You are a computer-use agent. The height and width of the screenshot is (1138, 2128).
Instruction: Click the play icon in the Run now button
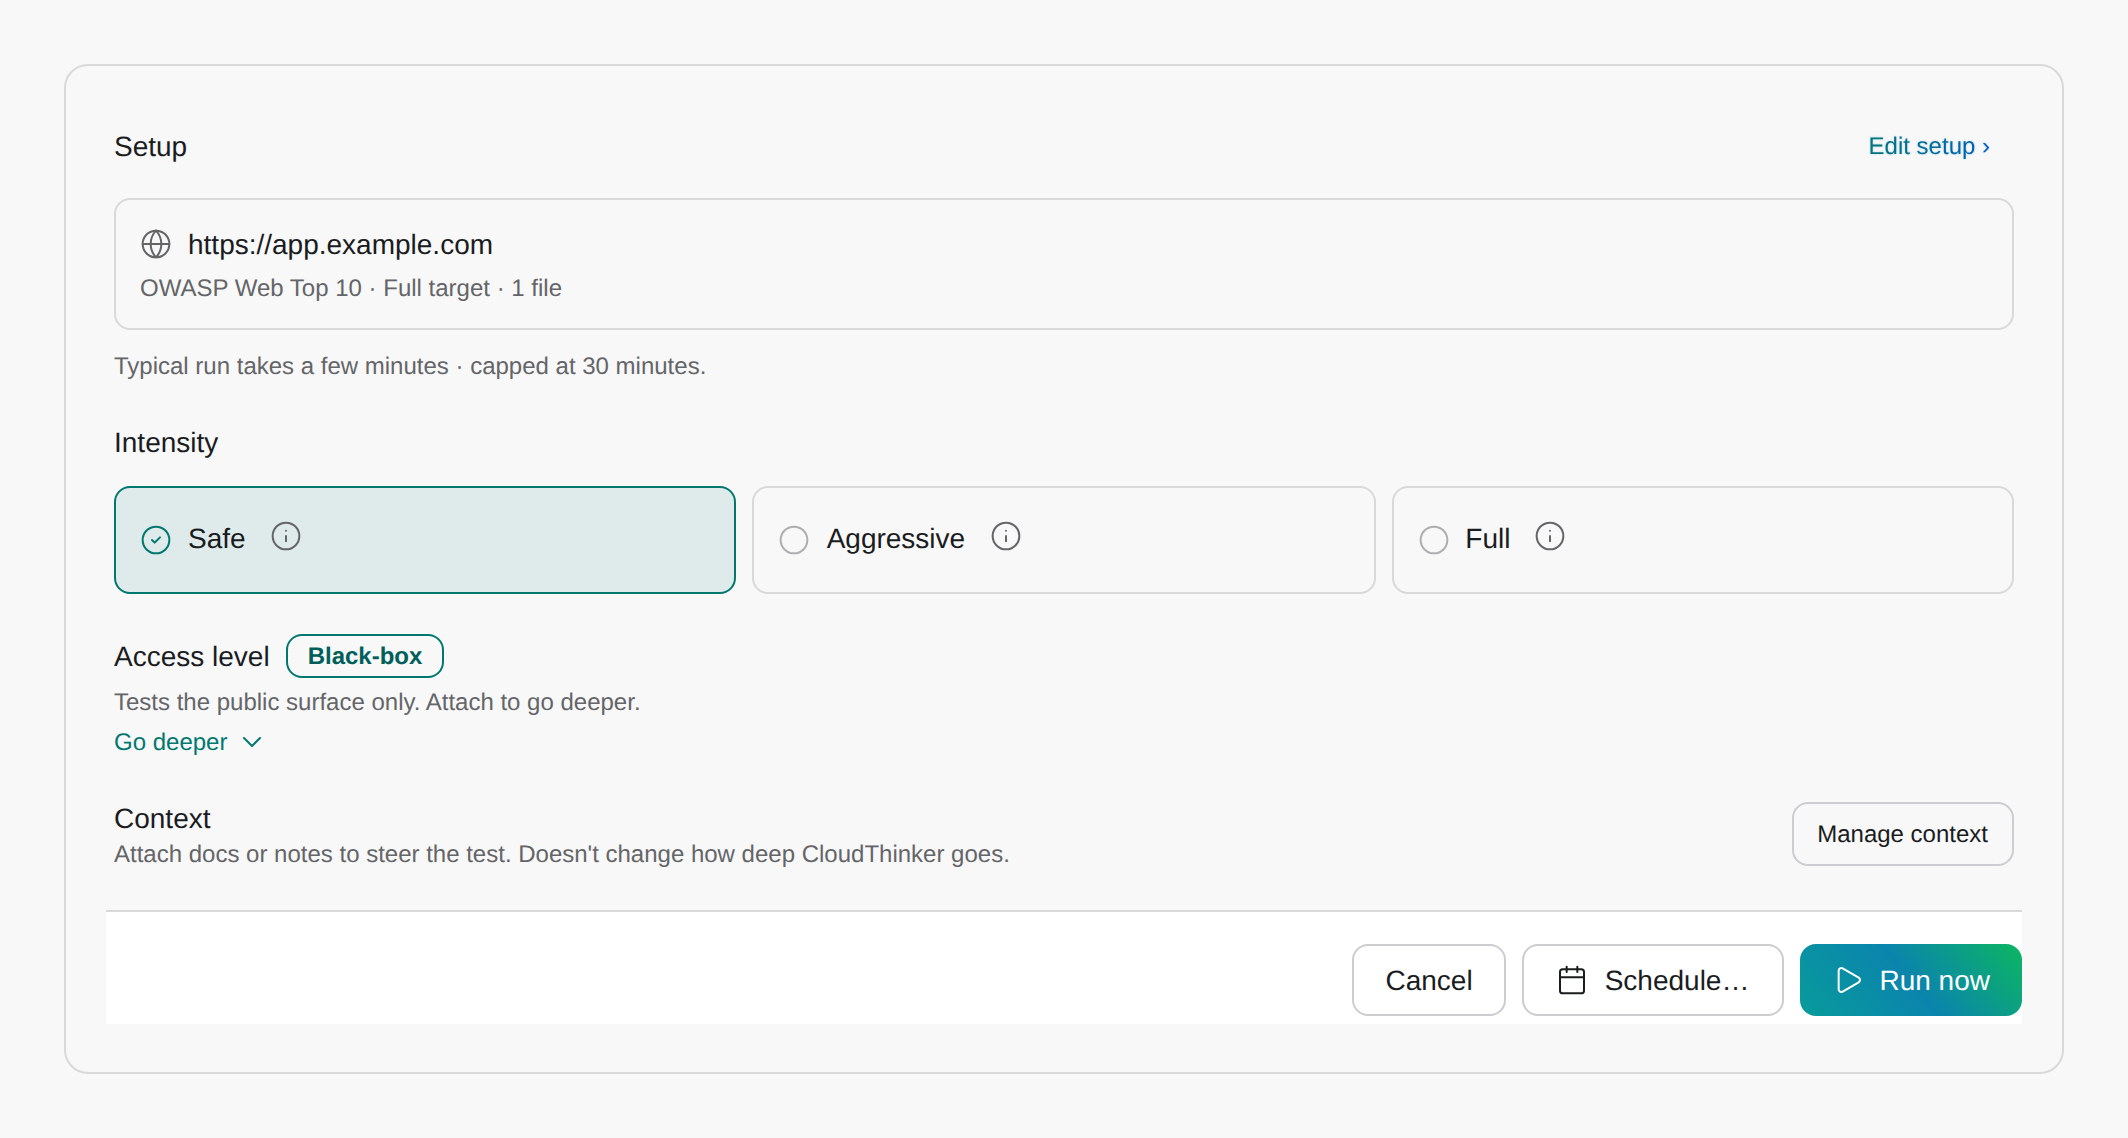point(1849,980)
